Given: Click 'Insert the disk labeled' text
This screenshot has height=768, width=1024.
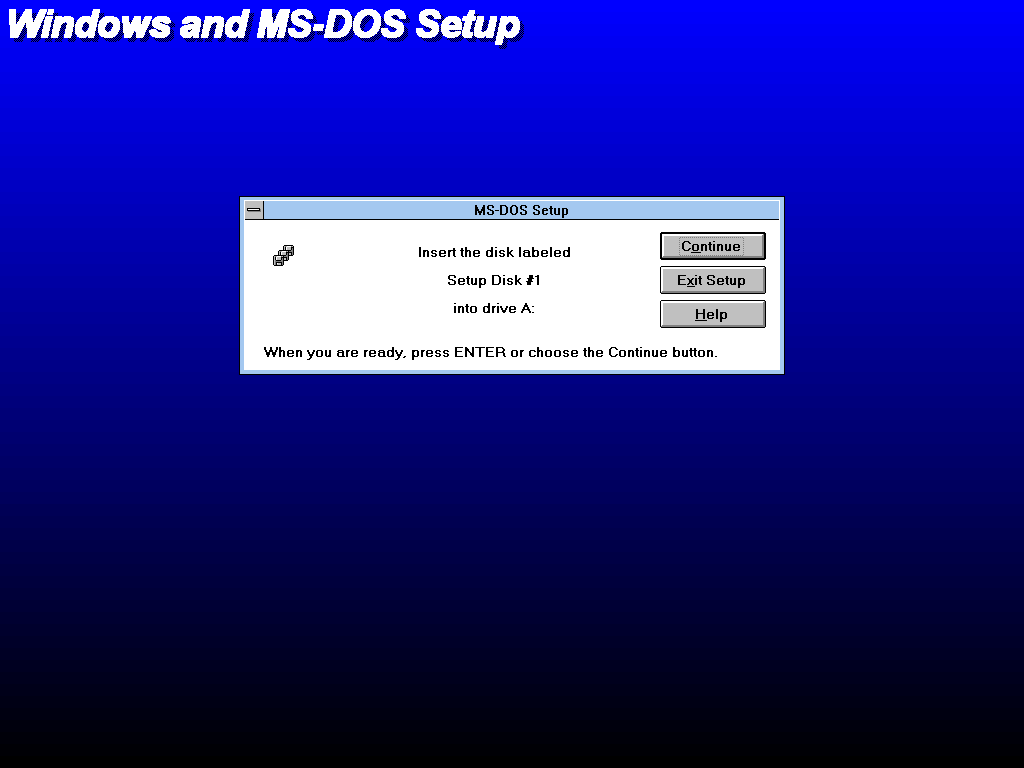Looking at the screenshot, I should [x=494, y=252].
